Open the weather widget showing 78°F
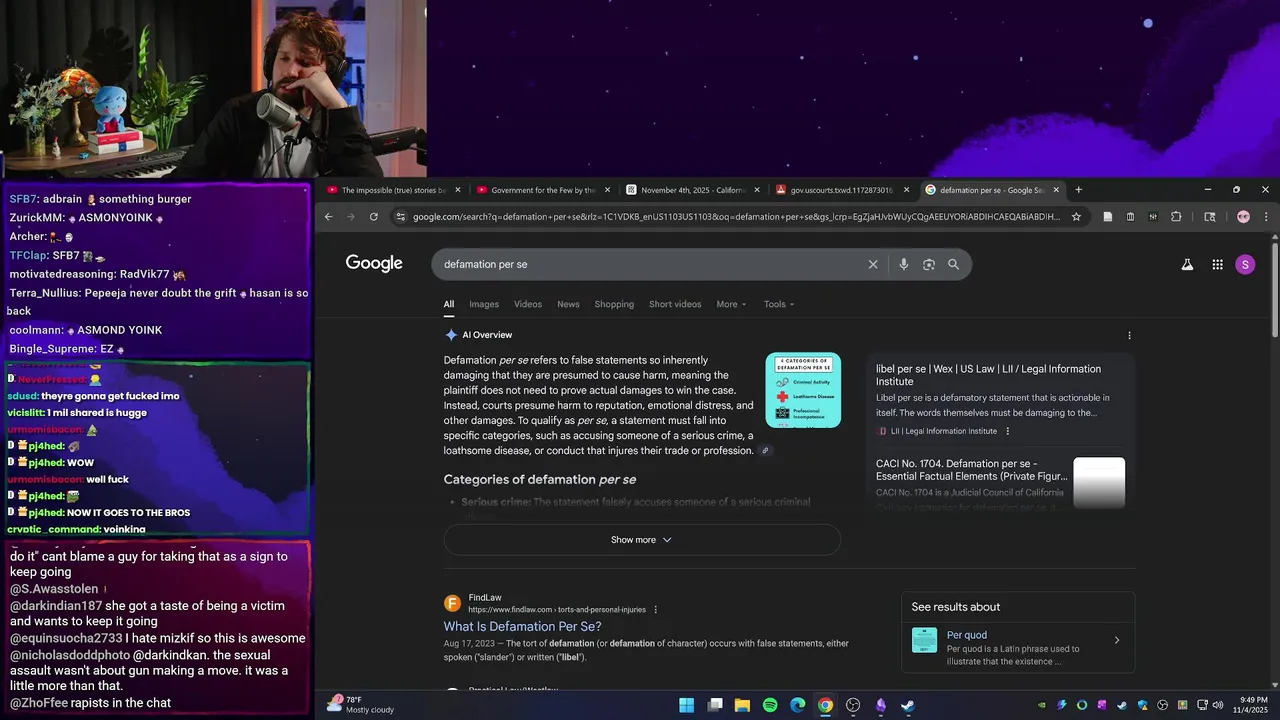1280x720 pixels. click(x=360, y=705)
